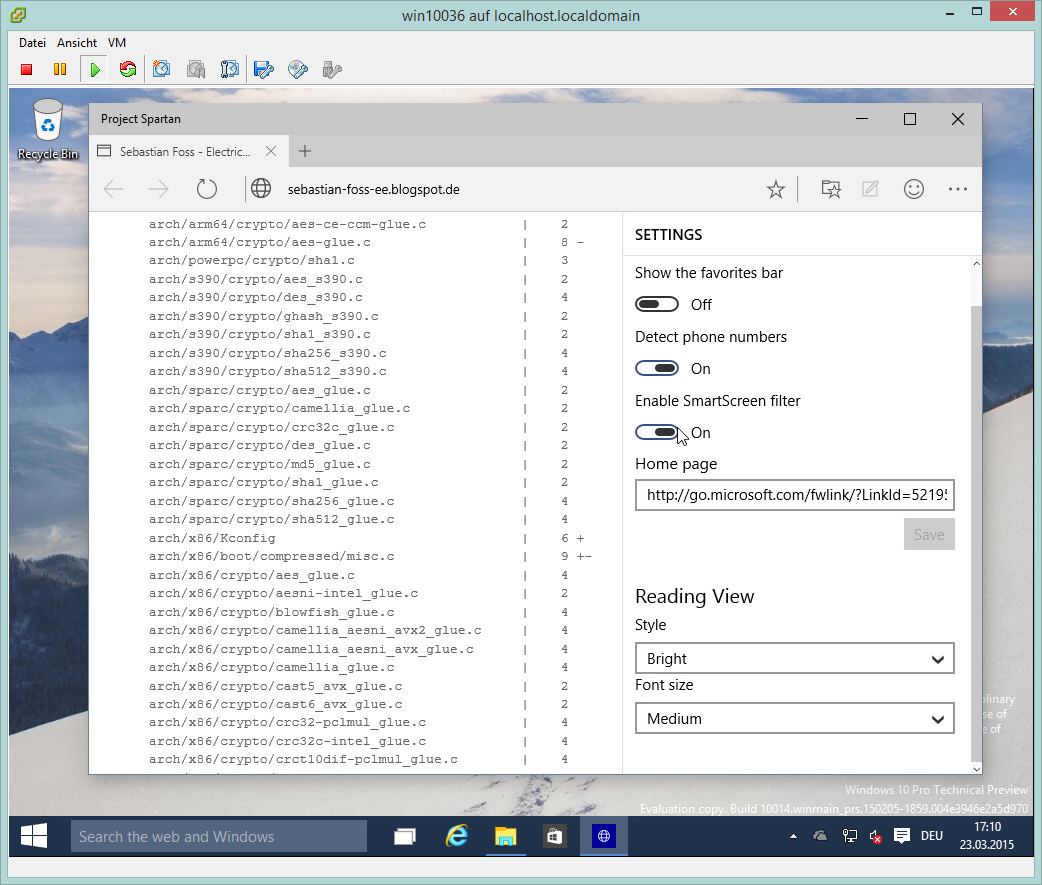Click the Save home page button
1042x885 pixels.
pos(929,534)
